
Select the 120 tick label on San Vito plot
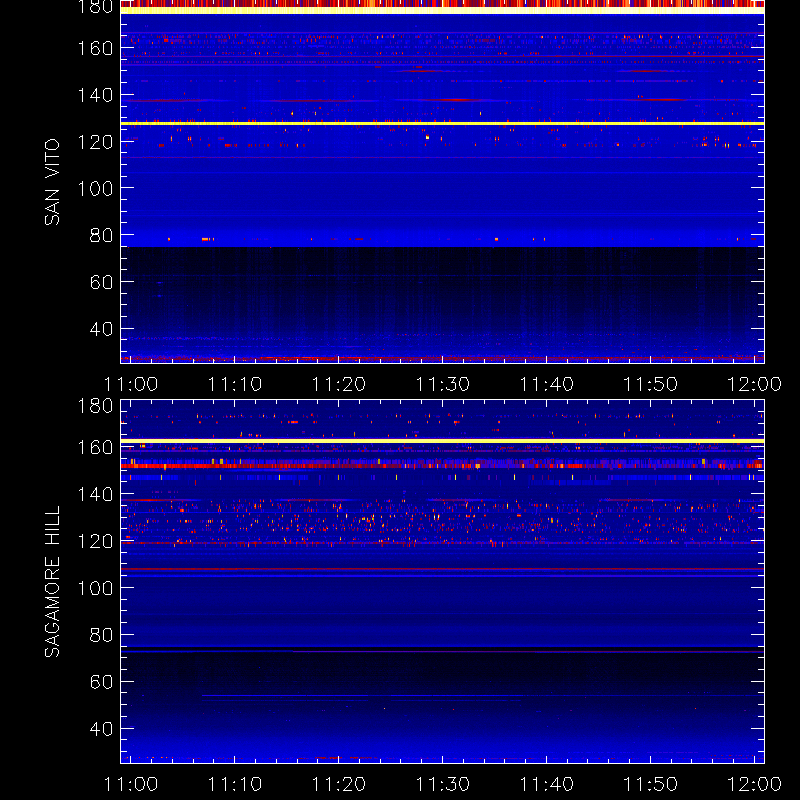click(x=95, y=142)
